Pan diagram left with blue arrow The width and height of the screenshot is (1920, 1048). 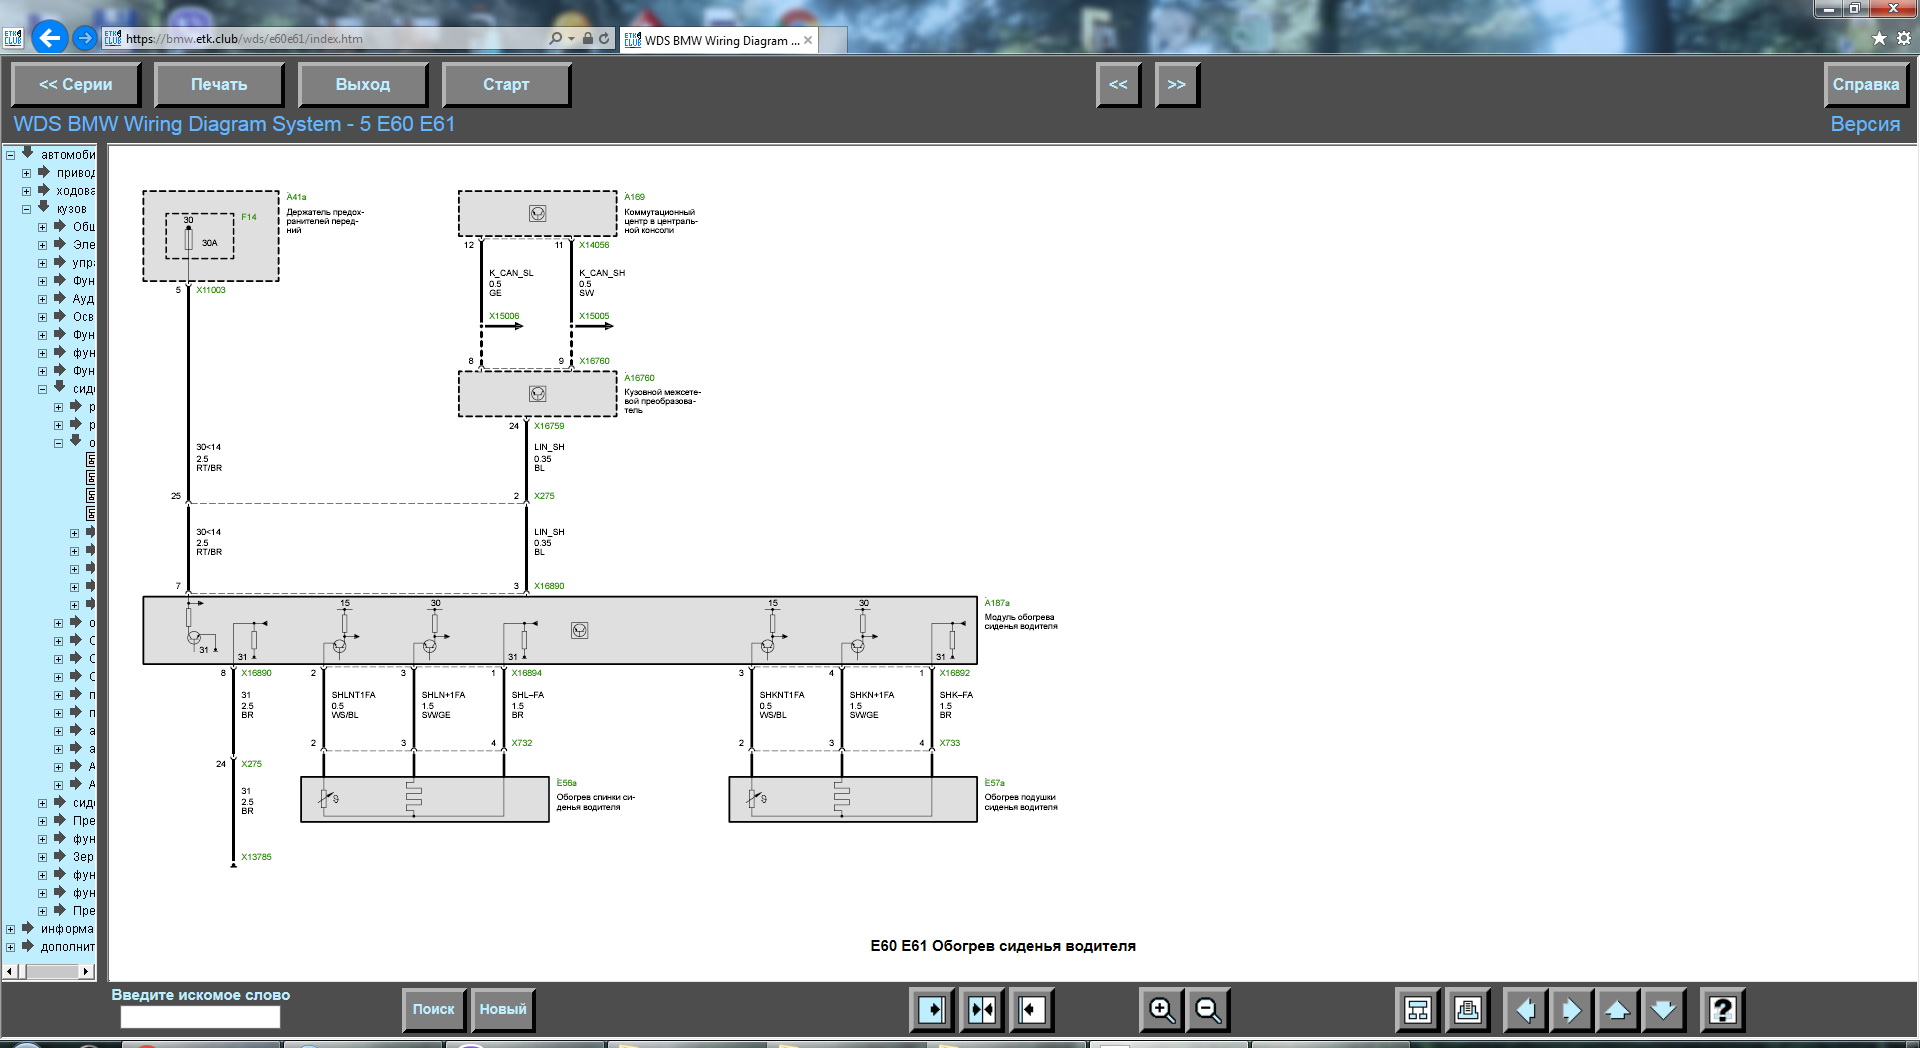[1525, 1010]
